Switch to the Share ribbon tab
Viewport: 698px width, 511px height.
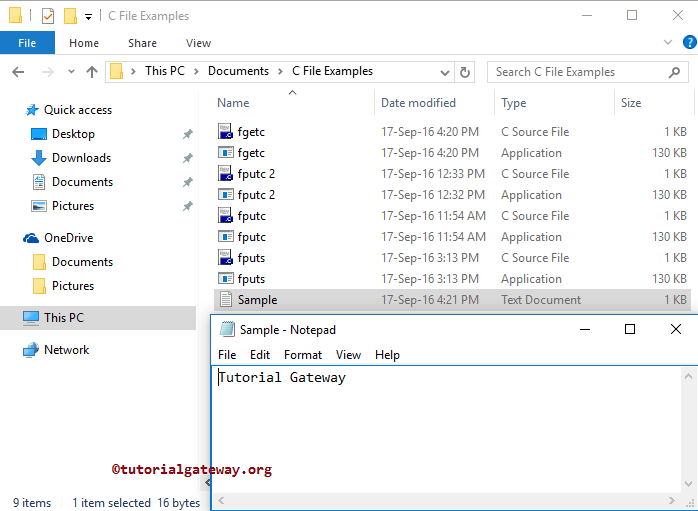tap(142, 43)
